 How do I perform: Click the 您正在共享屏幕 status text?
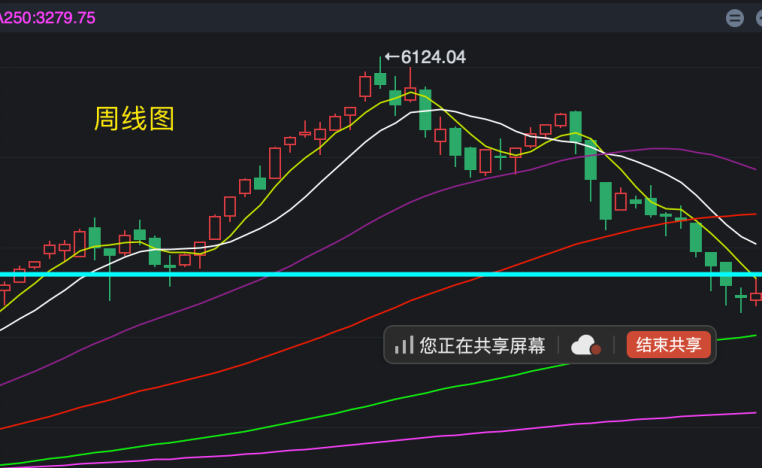482,346
